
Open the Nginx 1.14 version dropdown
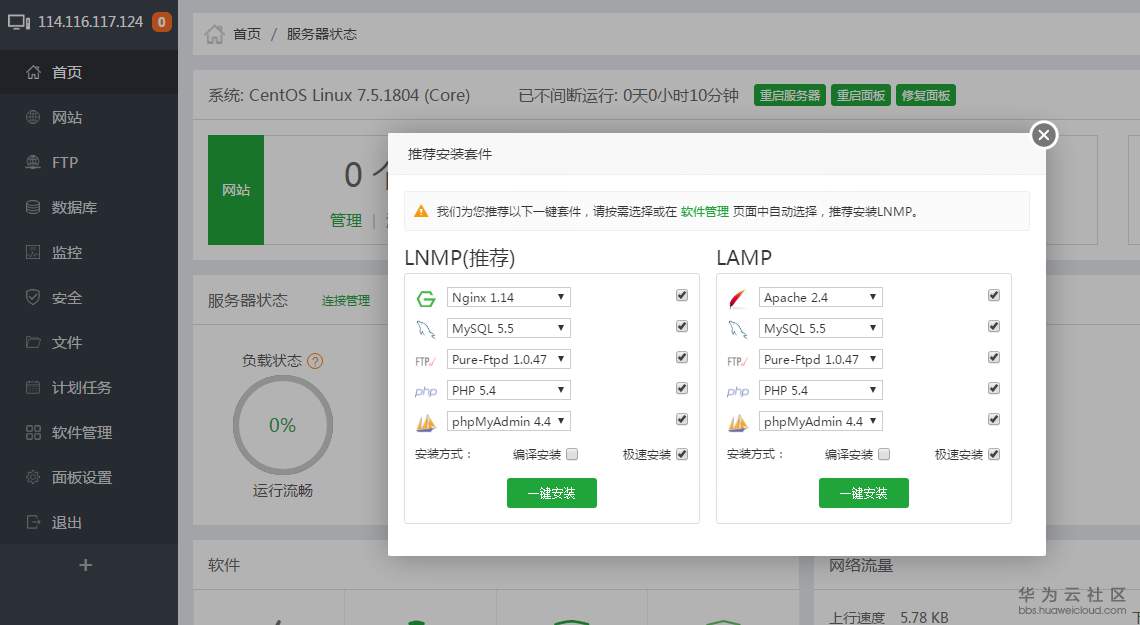pos(508,297)
